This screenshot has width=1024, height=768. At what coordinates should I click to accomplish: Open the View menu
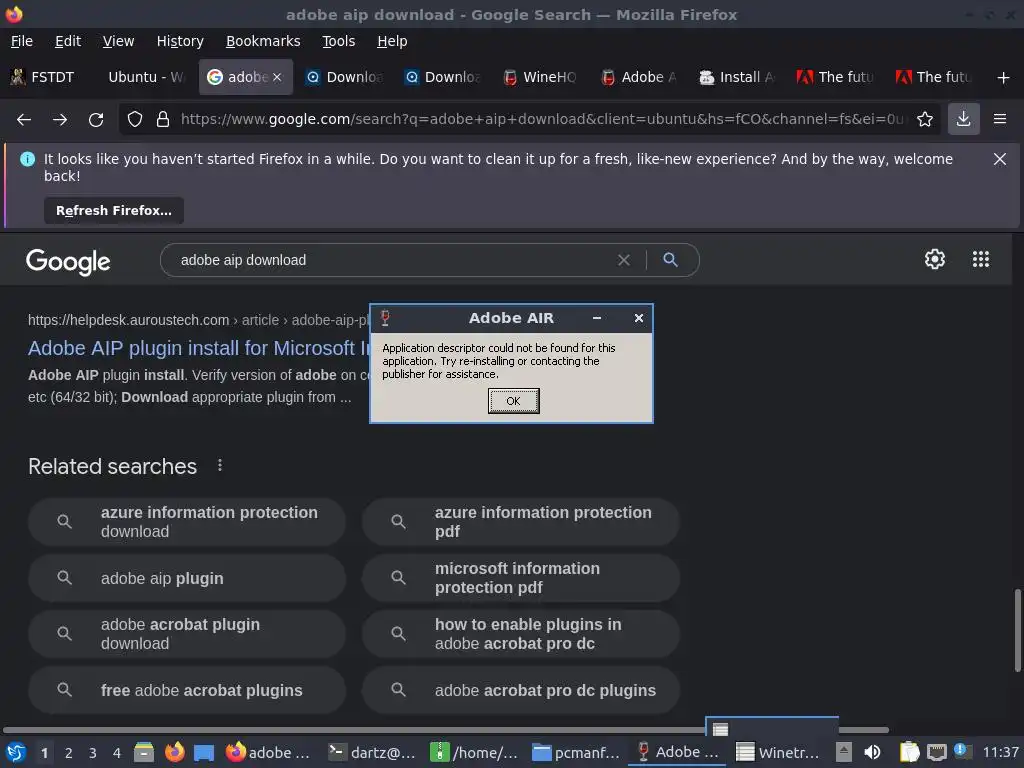tap(118, 41)
